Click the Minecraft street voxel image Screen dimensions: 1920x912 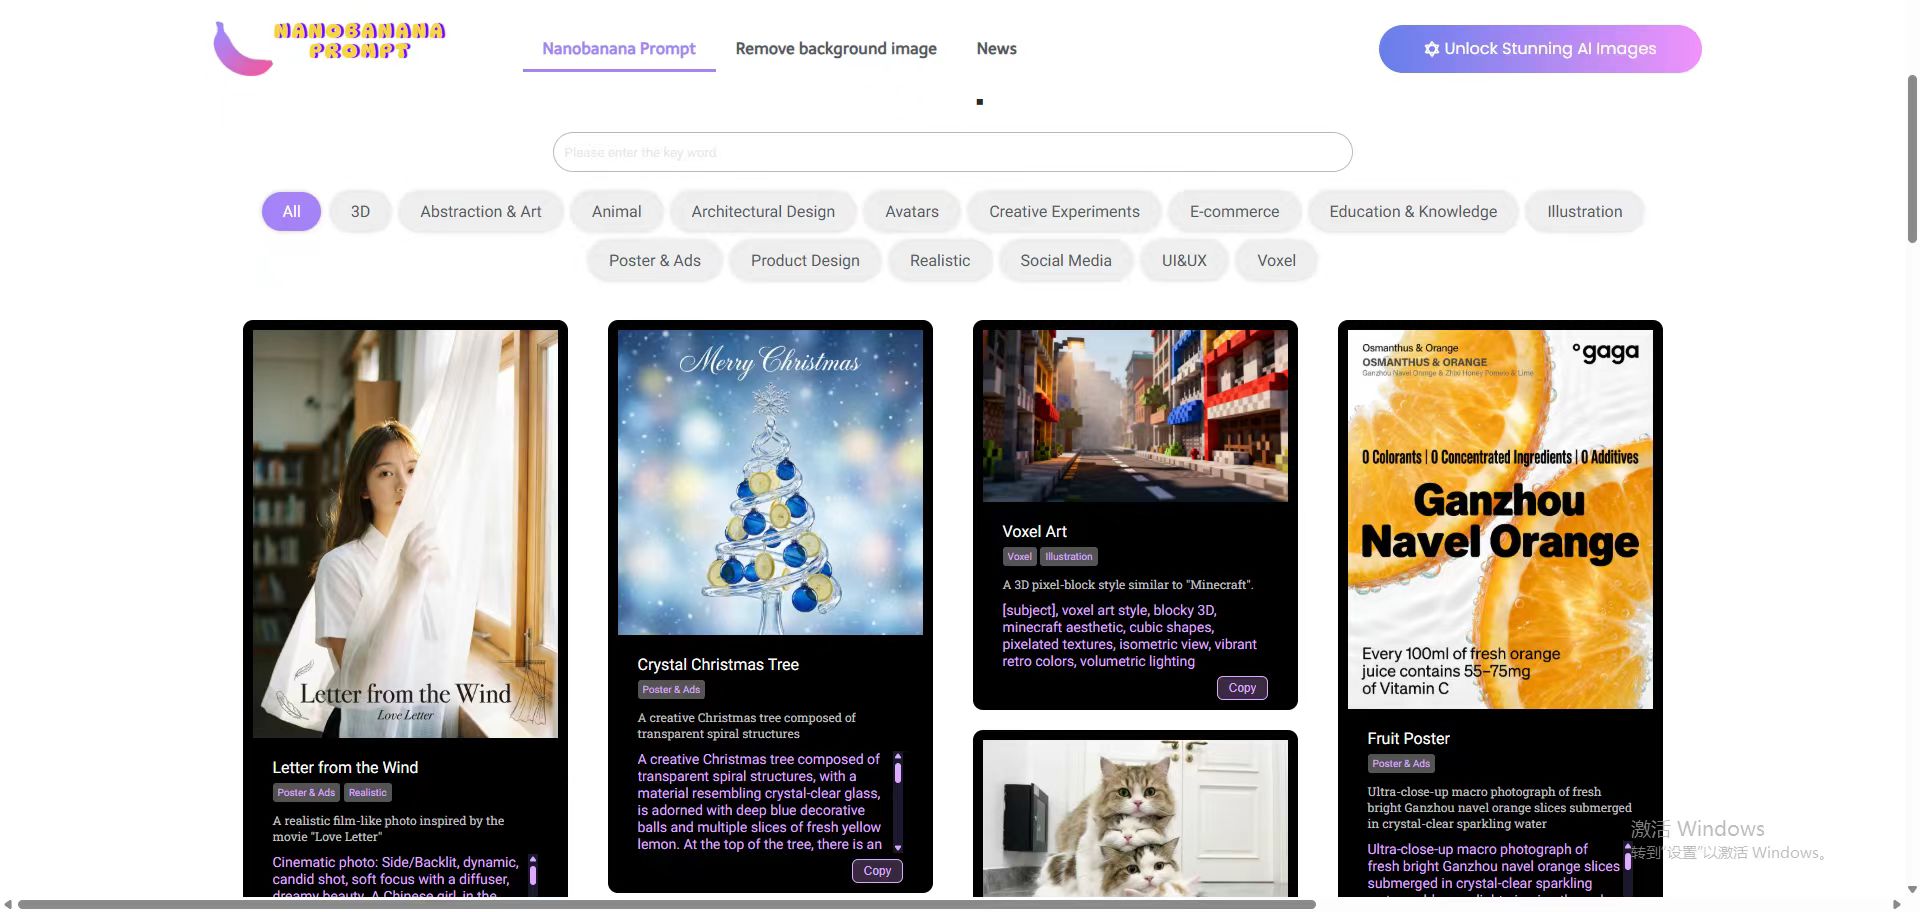(x=1135, y=416)
